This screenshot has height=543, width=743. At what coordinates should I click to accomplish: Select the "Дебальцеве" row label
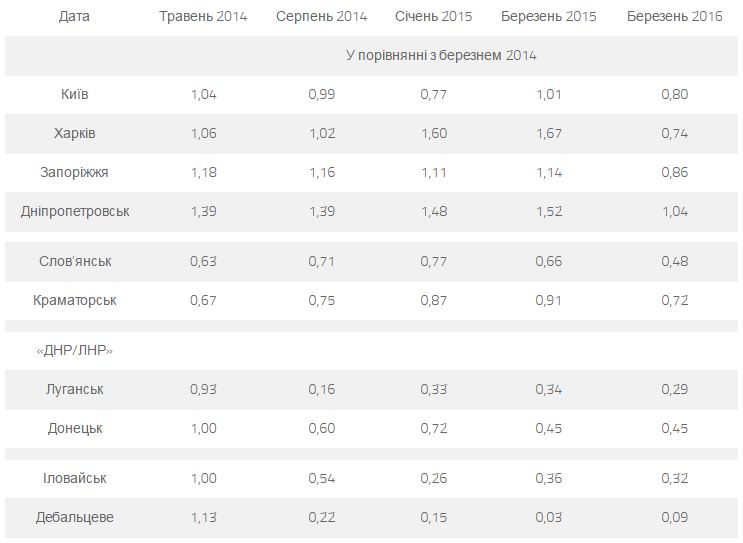[74, 517]
